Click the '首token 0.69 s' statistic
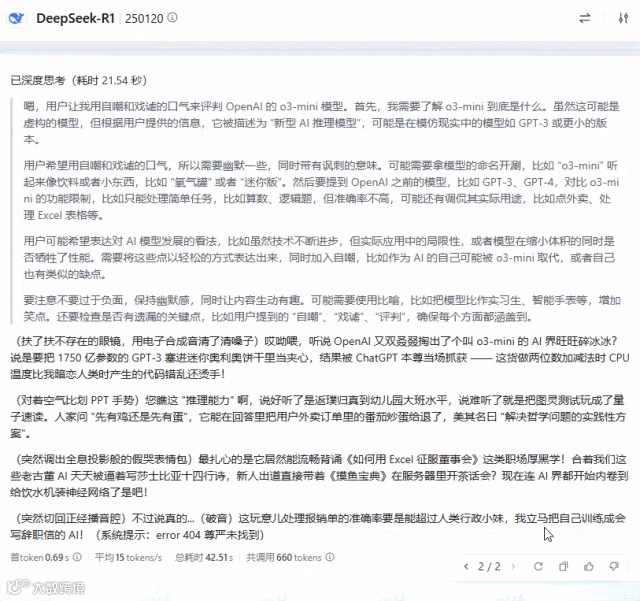The width and height of the screenshot is (640, 601). click(40, 557)
